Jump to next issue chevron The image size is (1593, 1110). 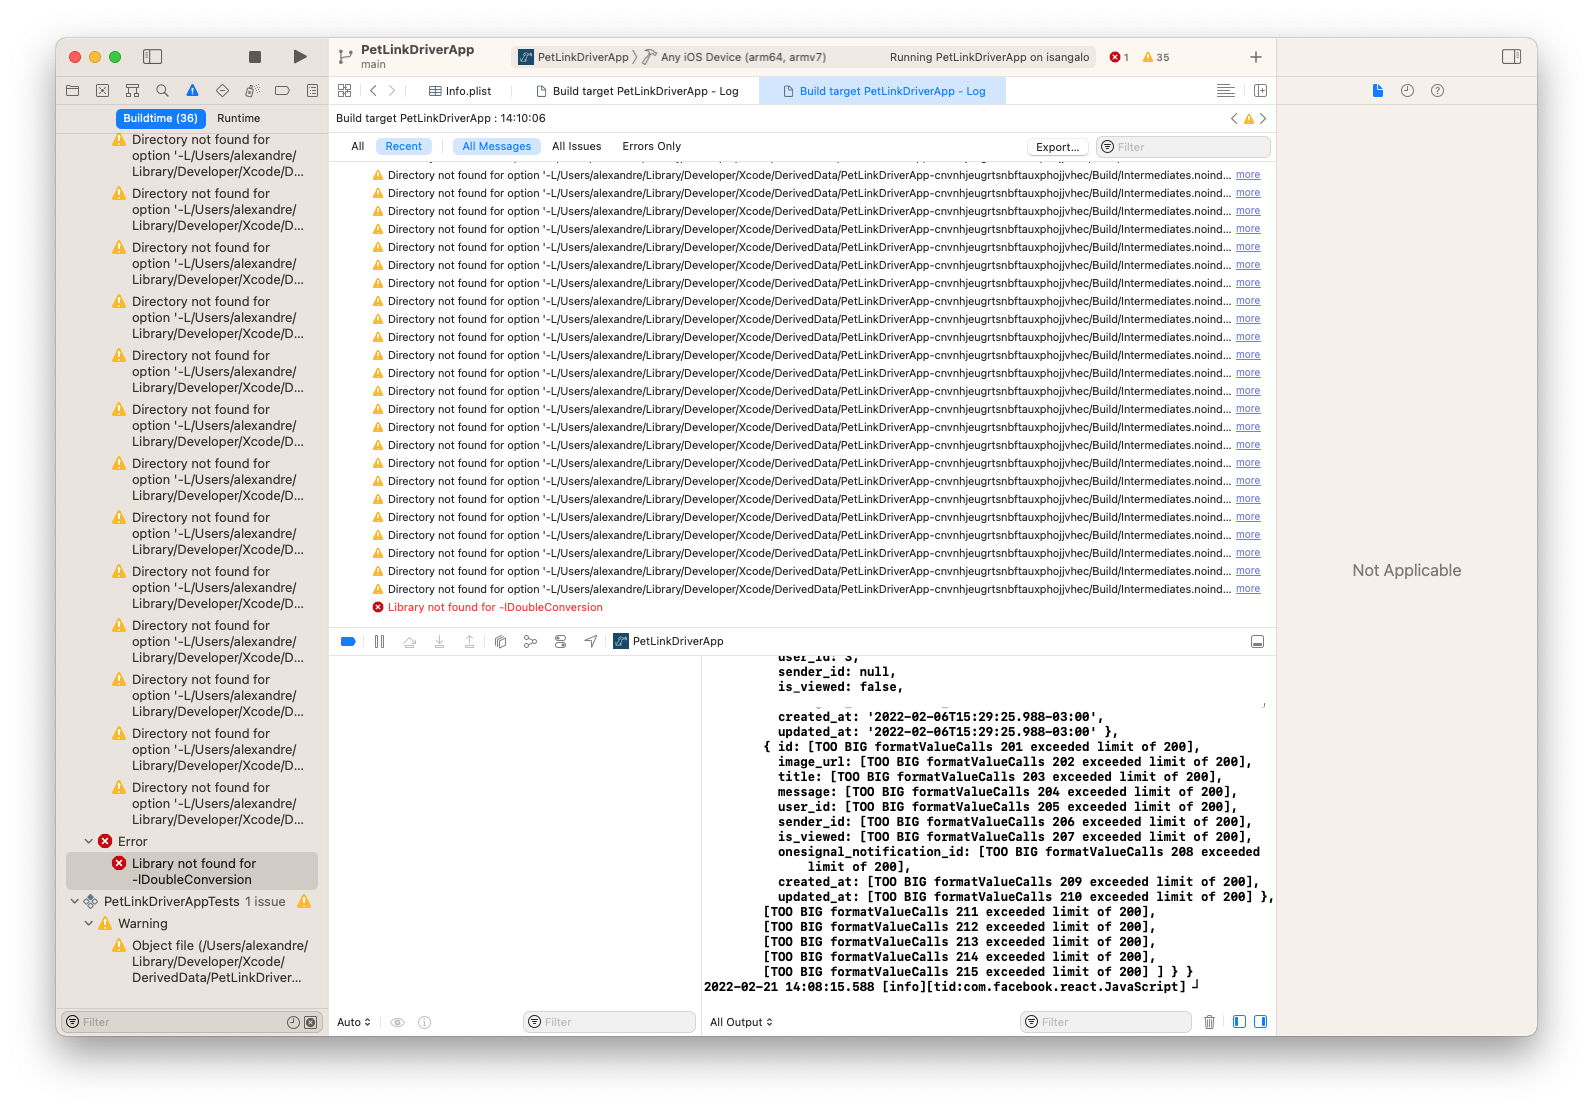tap(1263, 118)
